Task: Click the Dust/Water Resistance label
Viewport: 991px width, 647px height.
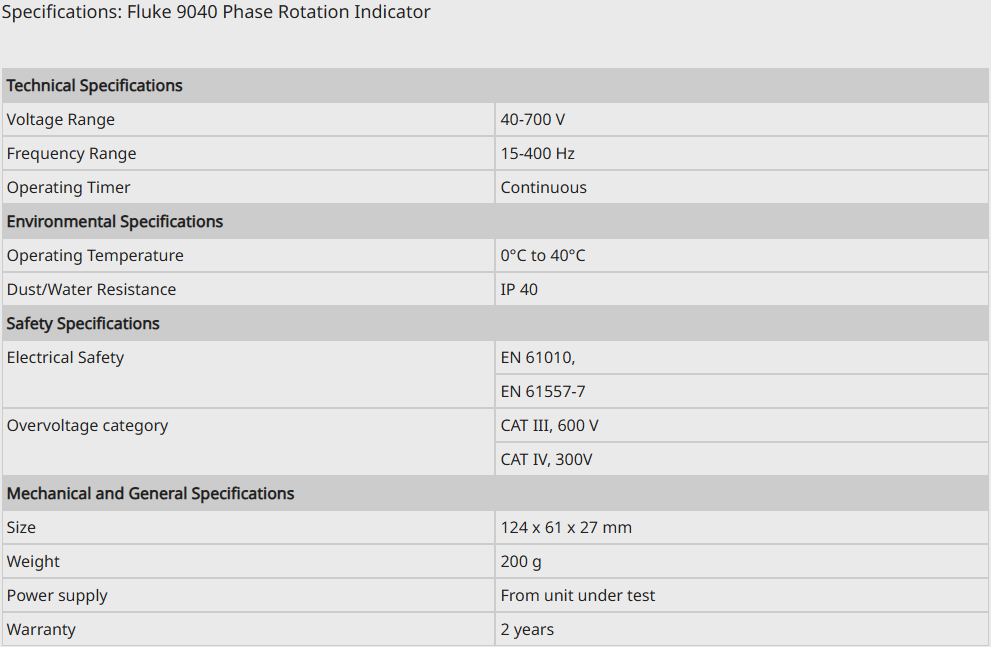Action: point(91,290)
